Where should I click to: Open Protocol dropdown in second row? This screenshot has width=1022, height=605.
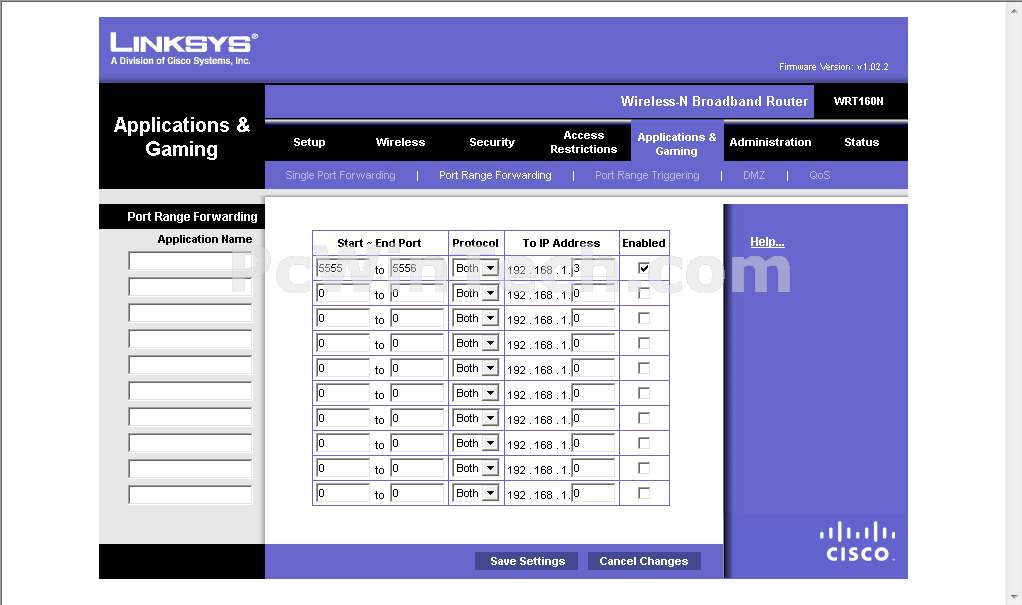[476, 293]
